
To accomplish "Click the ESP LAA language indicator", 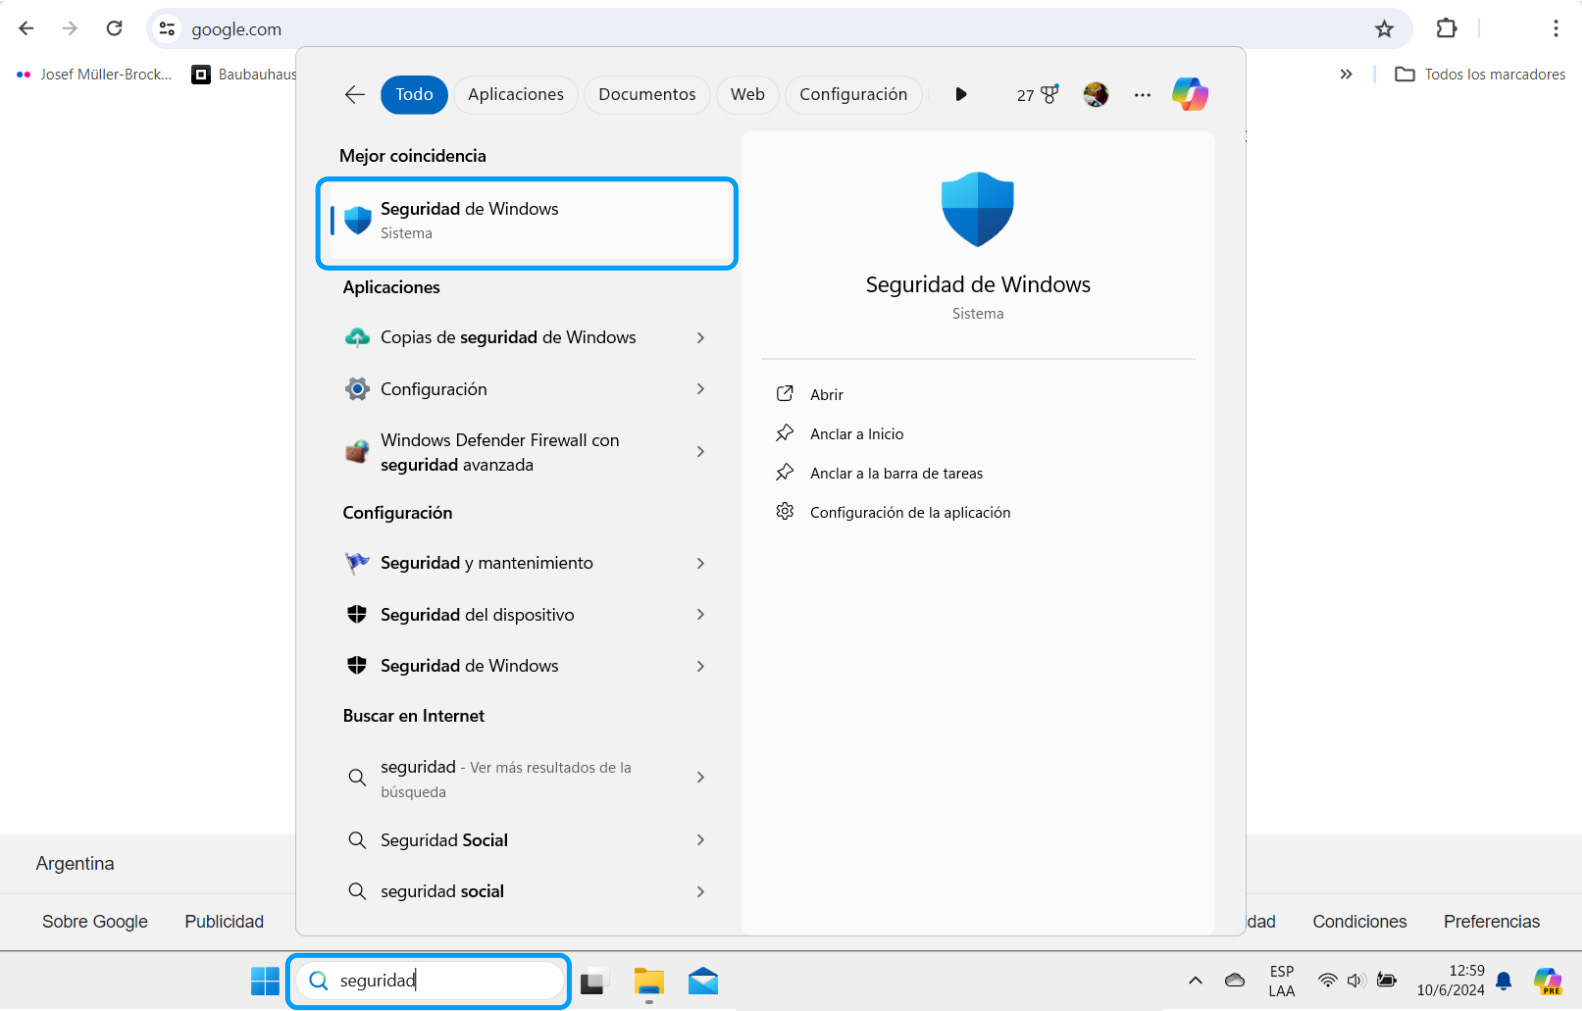I will [x=1281, y=981].
